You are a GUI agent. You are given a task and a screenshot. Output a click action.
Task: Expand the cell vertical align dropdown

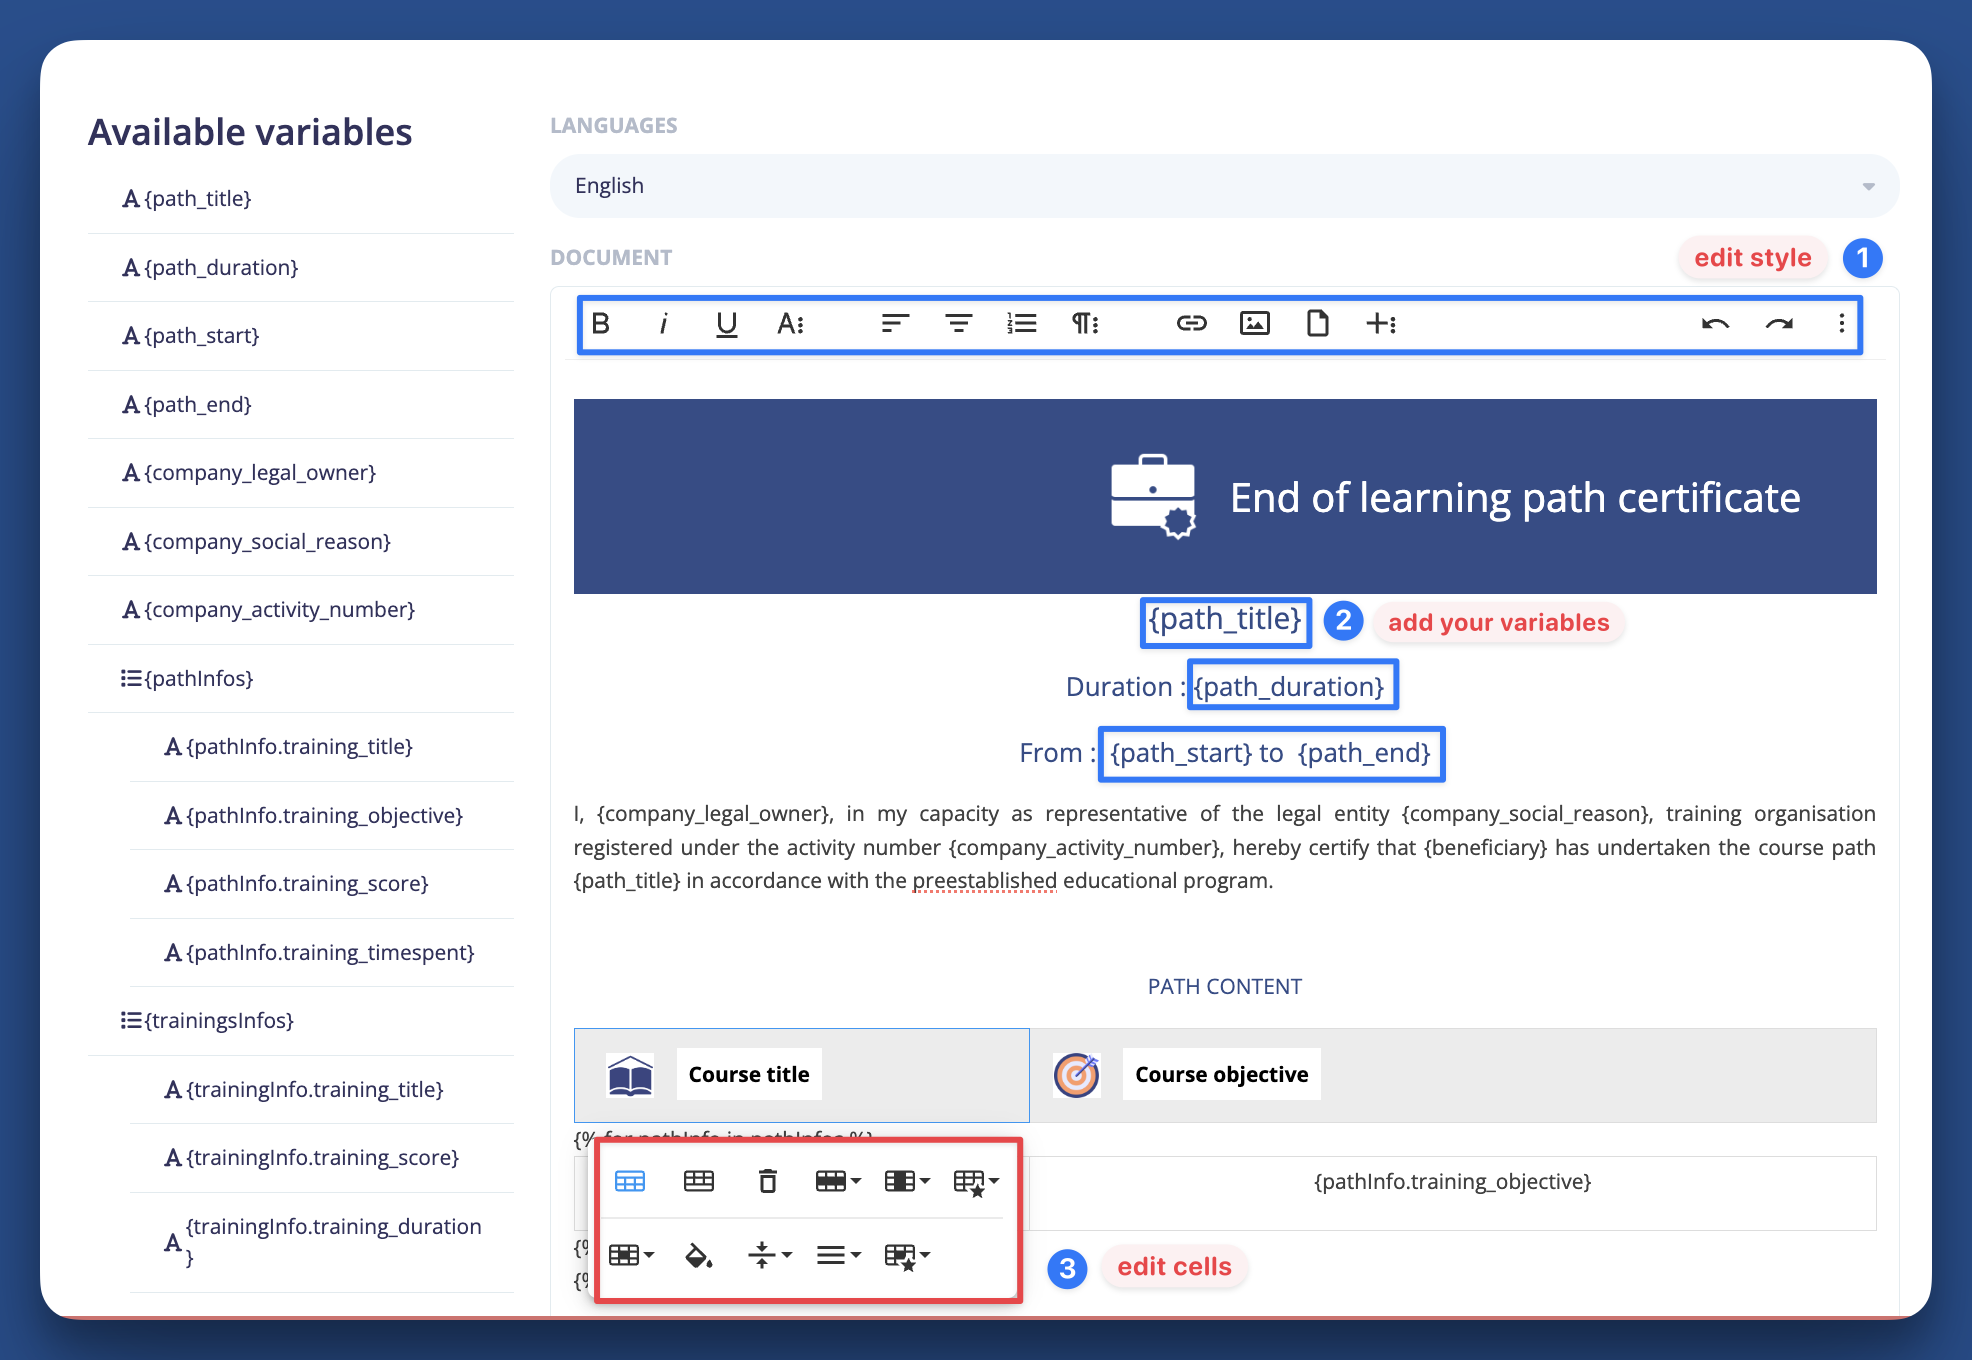tap(769, 1255)
